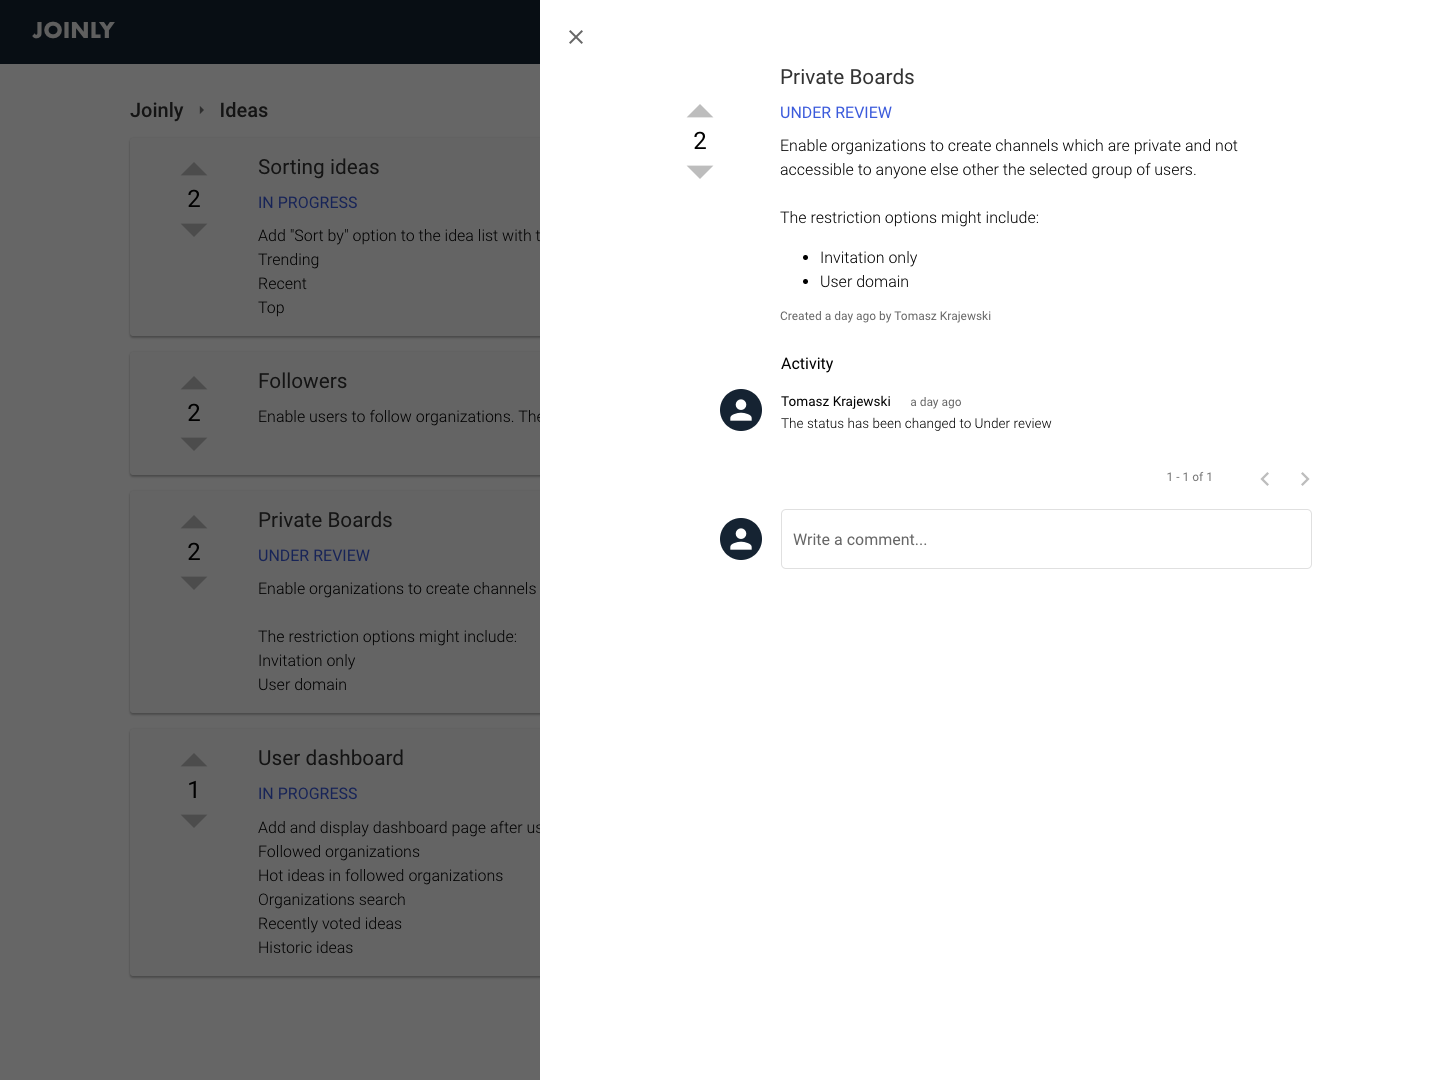
Task: Go to previous activity page
Action: tap(1265, 479)
